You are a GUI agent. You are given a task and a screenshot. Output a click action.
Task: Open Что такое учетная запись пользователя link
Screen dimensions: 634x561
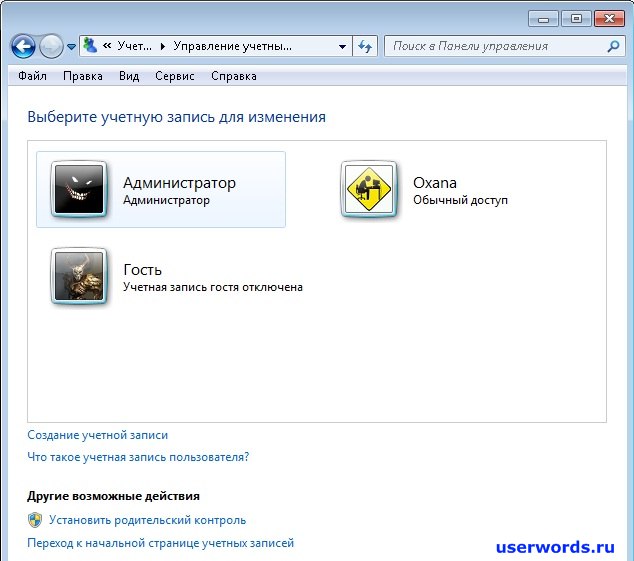point(138,457)
